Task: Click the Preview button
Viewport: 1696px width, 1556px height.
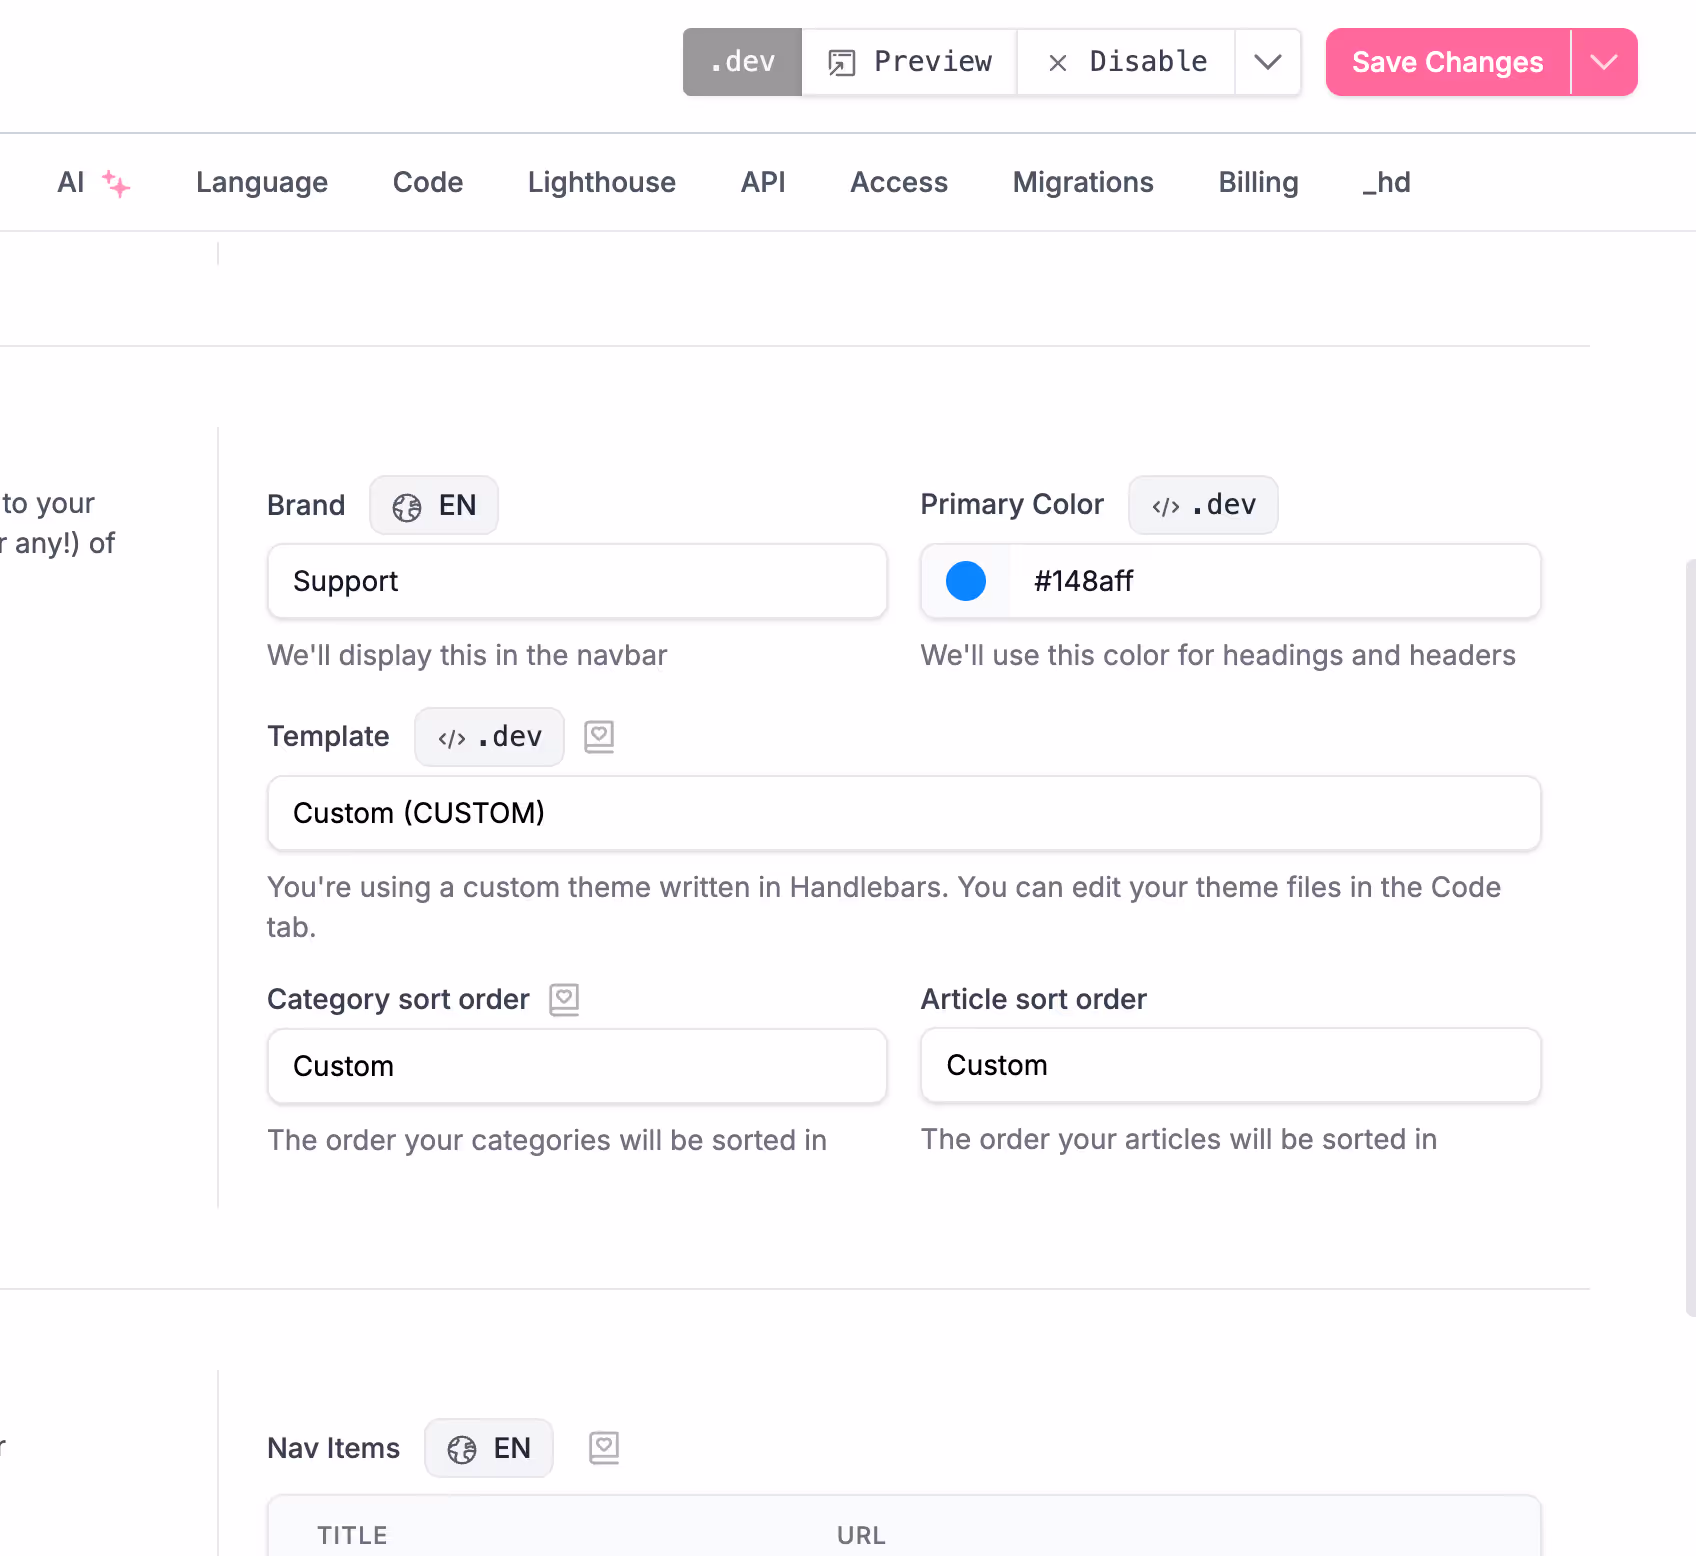Action: [x=910, y=62]
